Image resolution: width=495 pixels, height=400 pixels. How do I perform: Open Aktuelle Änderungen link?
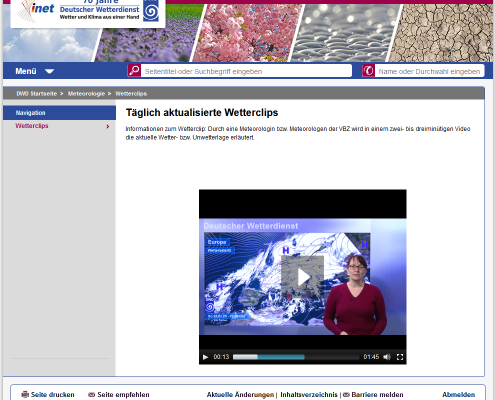point(240,395)
